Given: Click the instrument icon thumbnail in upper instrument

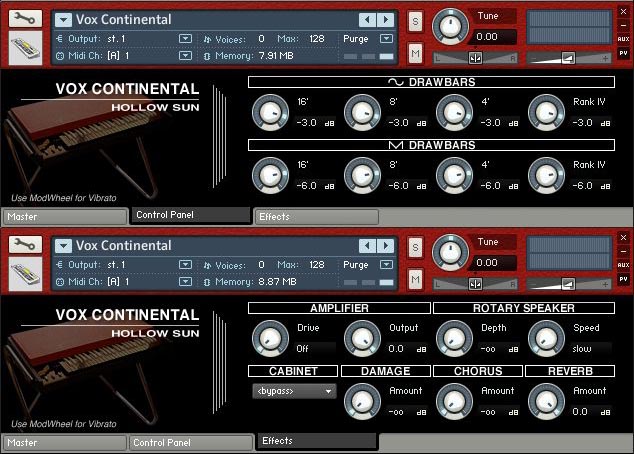Looking at the screenshot, I should coord(25,48).
